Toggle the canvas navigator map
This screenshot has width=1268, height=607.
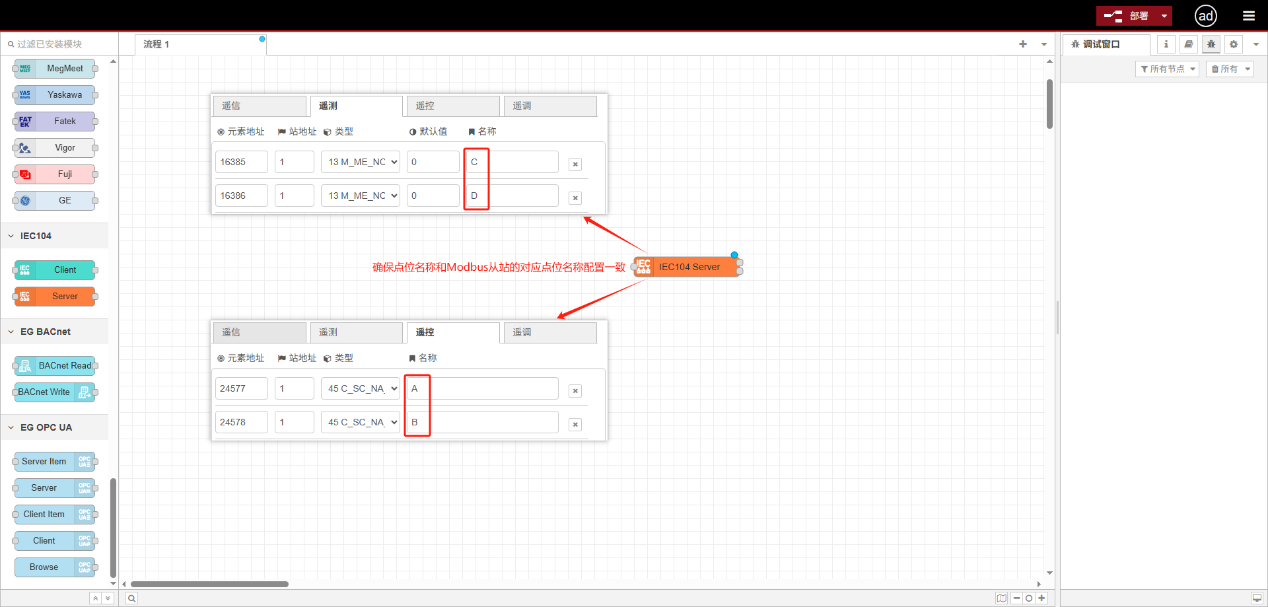[x=1002, y=598]
